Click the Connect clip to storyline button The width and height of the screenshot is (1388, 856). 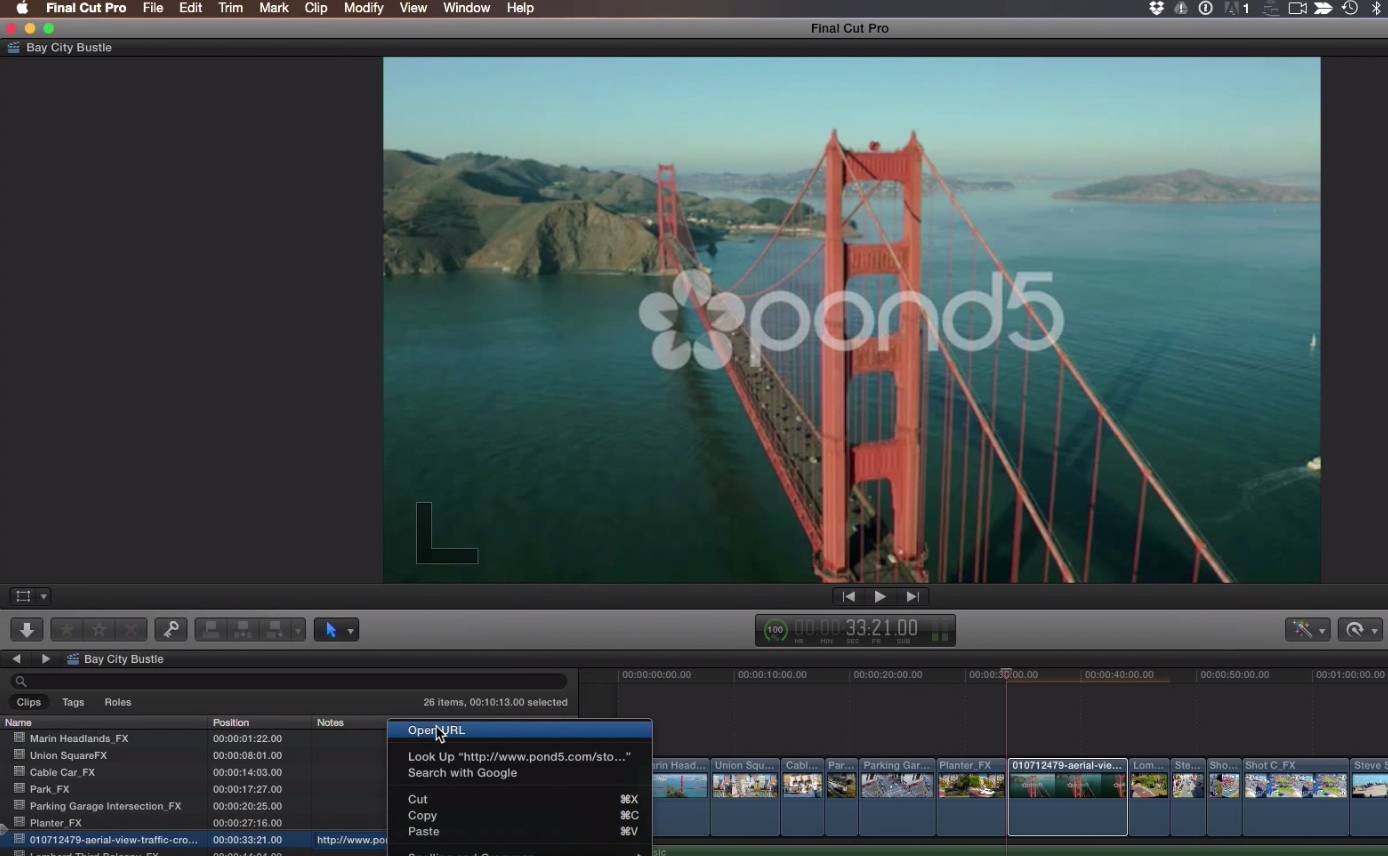click(x=211, y=630)
